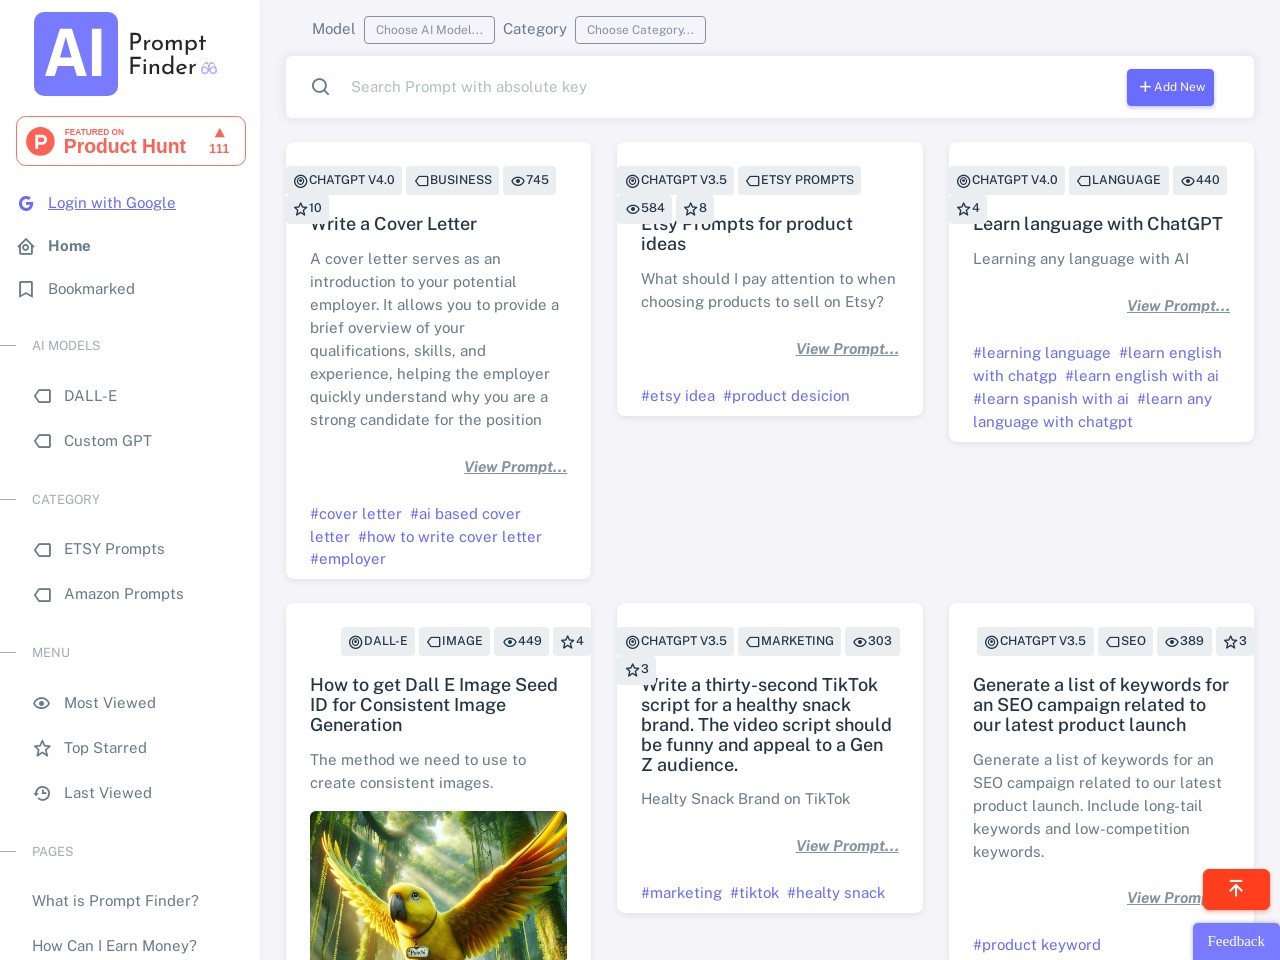This screenshot has width=1280, height=960.
Task: Click the tag icon beside Amazon Prompts
Action: [x=43, y=594]
